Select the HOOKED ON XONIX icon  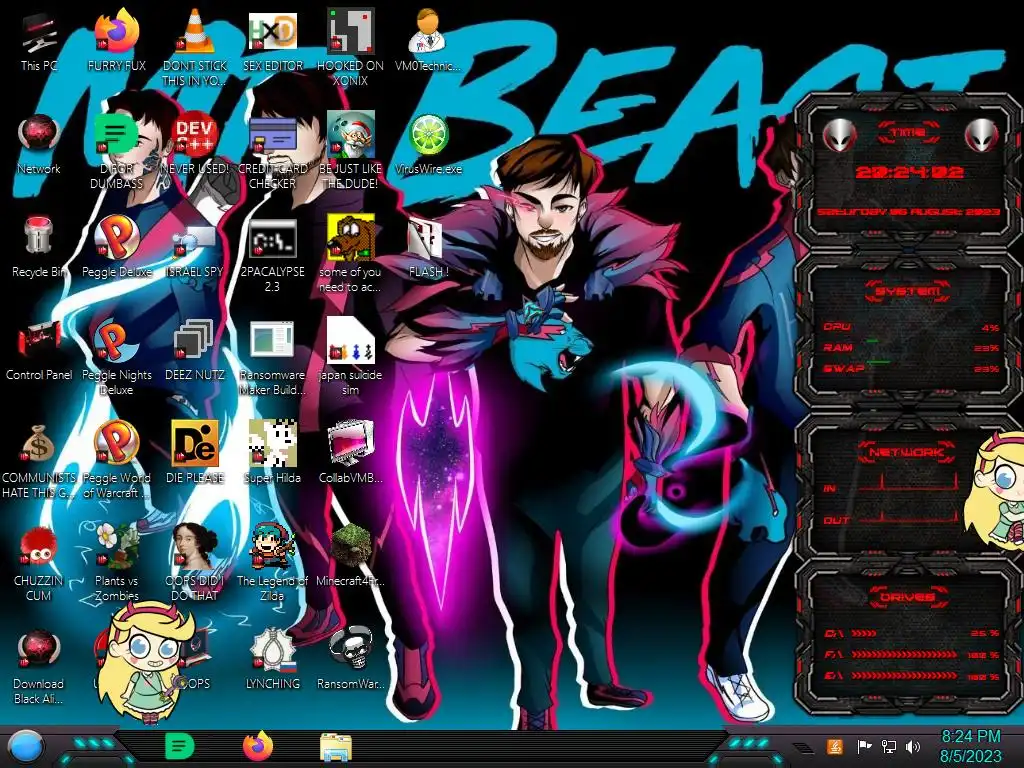(x=351, y=47)
